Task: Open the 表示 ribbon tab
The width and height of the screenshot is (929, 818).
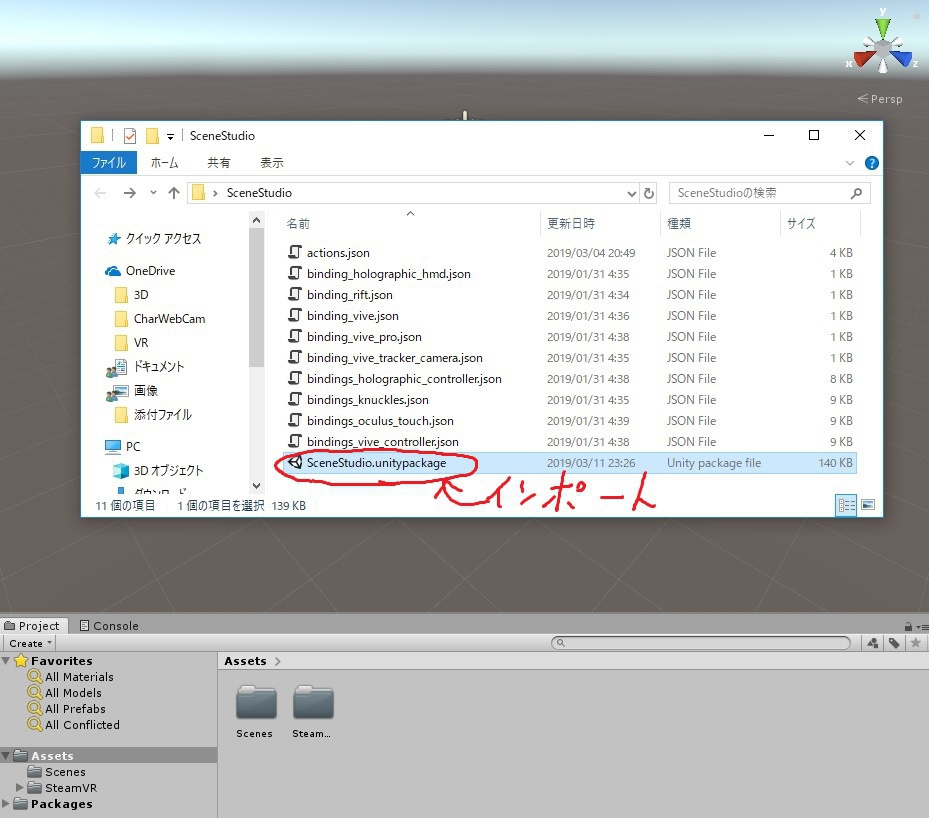Action: [272, 162]
